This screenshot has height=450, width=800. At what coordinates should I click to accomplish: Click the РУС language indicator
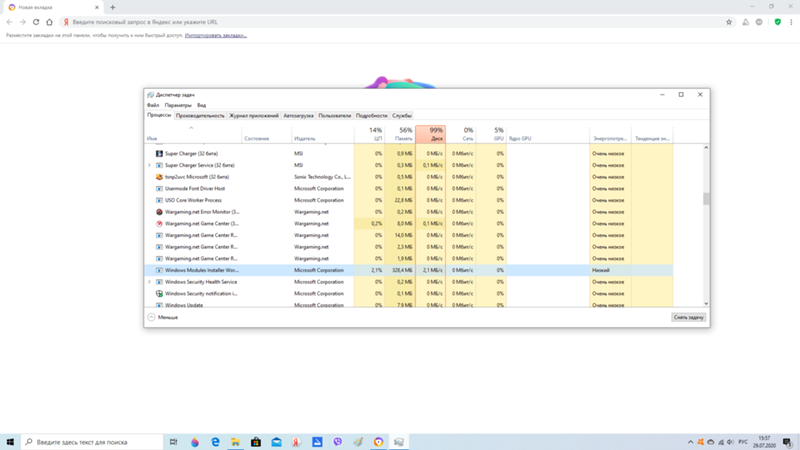pyautogui.click(x=743, y=442)
